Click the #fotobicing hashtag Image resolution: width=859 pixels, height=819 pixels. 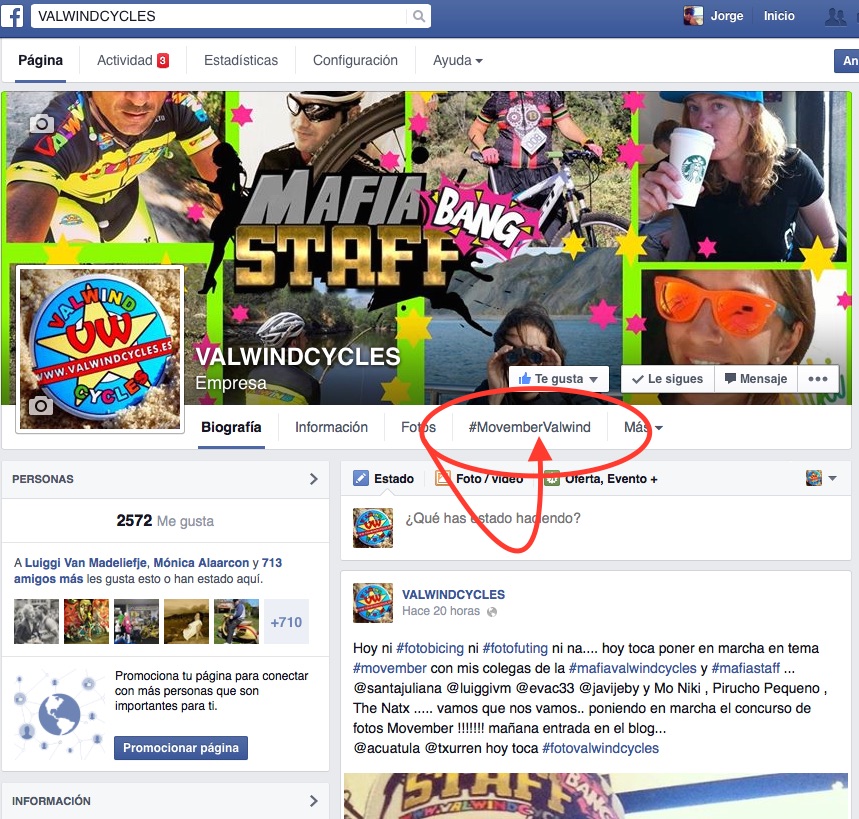[x=430, y=648]
